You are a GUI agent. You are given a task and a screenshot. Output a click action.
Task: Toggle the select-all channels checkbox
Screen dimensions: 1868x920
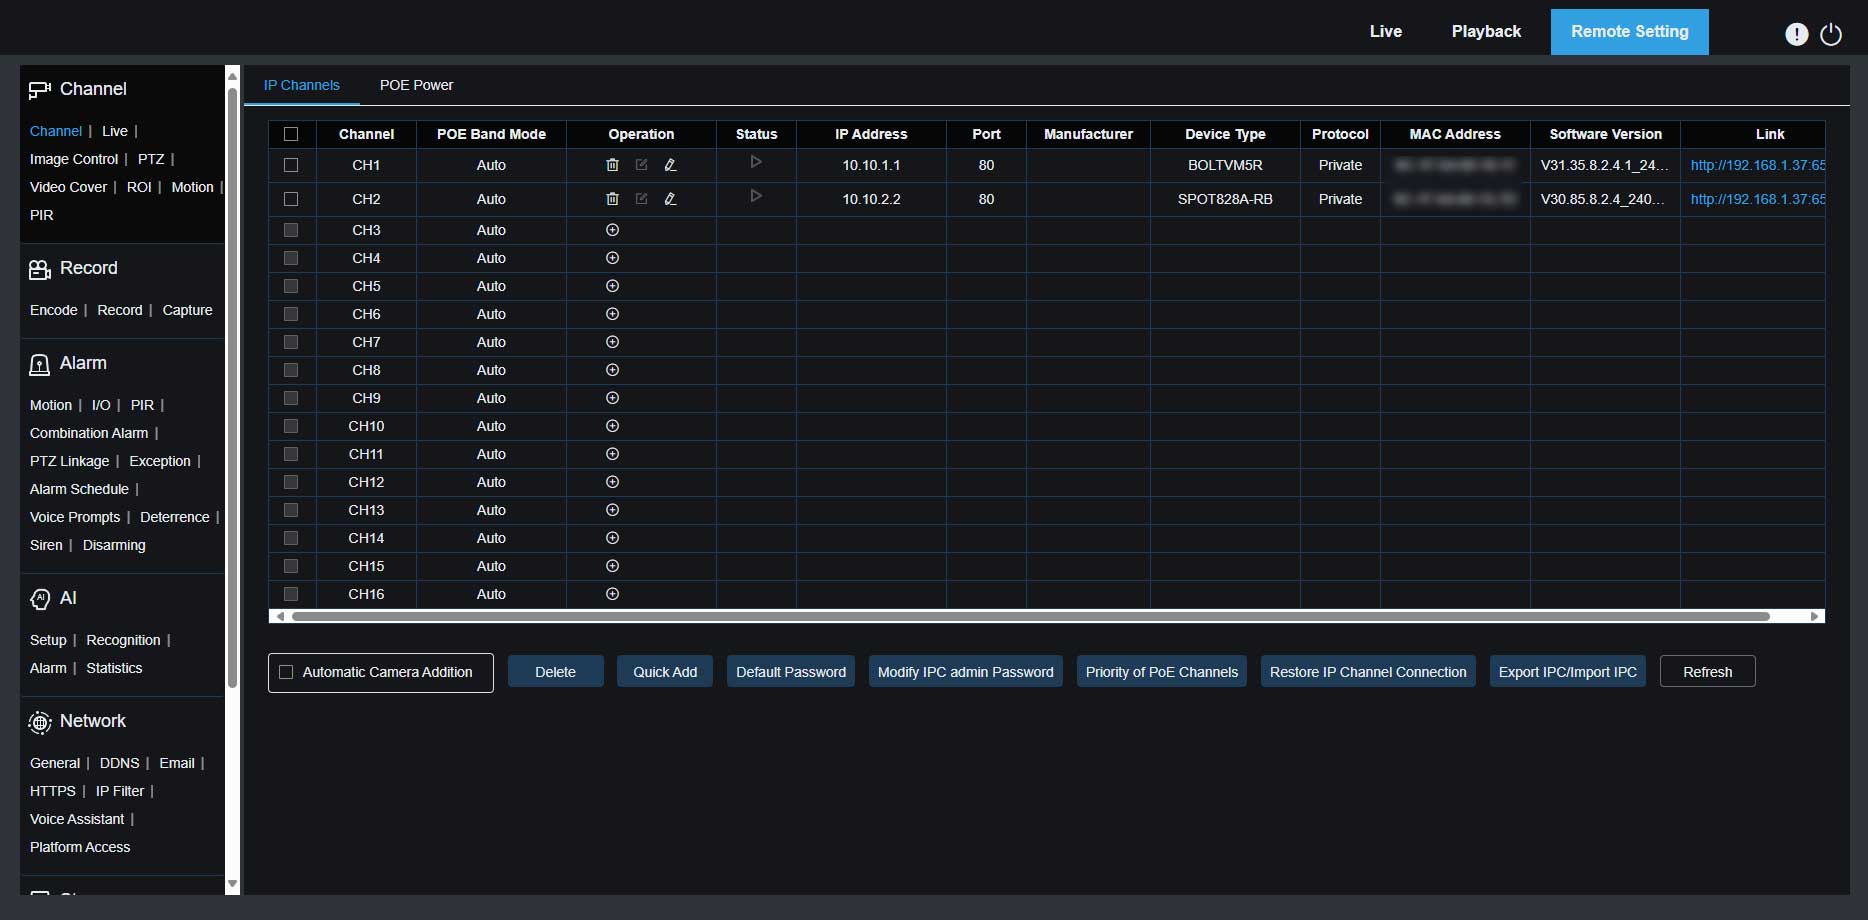click(291, 134)
